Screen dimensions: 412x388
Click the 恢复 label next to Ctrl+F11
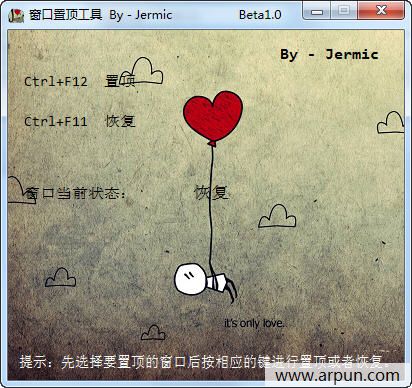(x=120, y=121)
